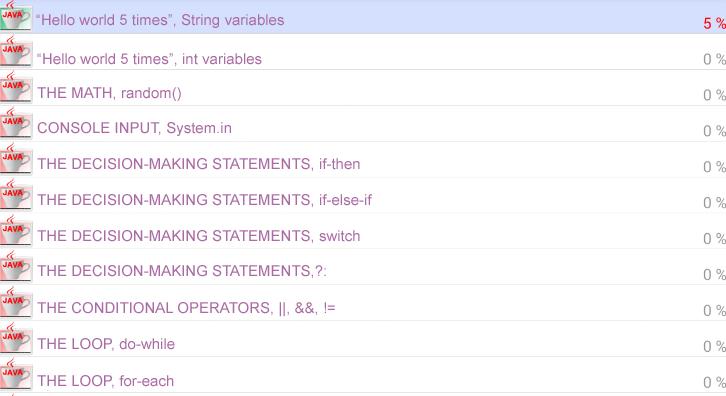Click Java icon beside for-each loop lesson
The image size is (726, 396).
click(16, 376)
